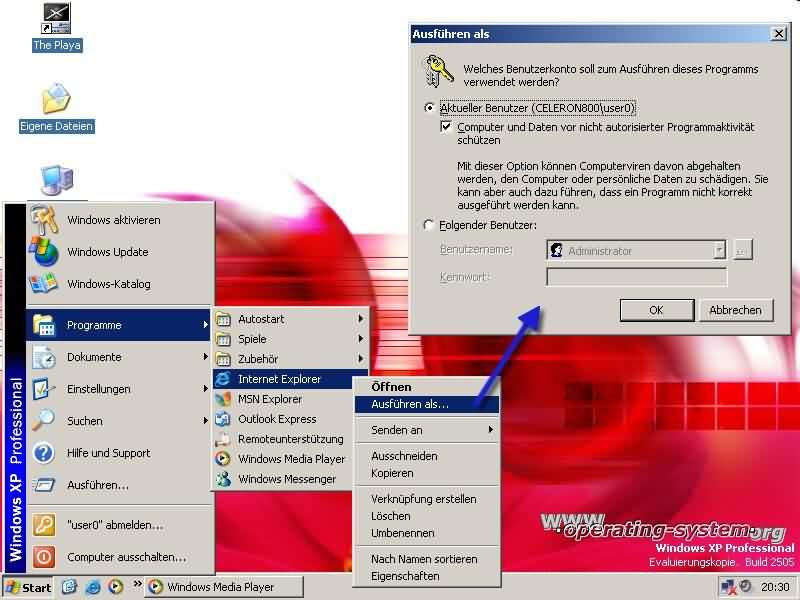Launch Media Player from Quick Launch bar
The image size is (800, 600).
[116, 587]
